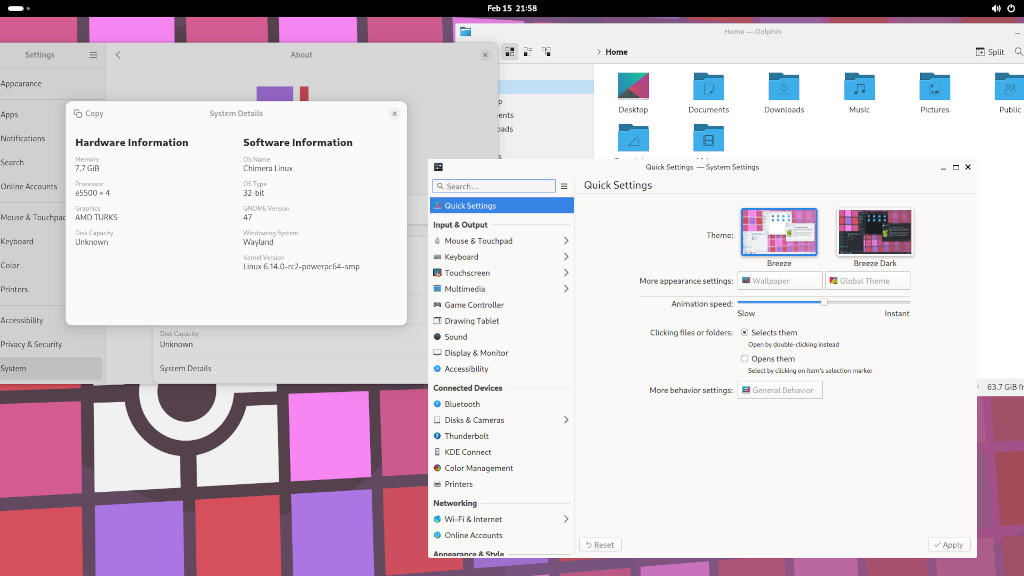Select the Breeze theme thumbnail
The height and width of the screenshot is (576, 1024).
[779, 232]
